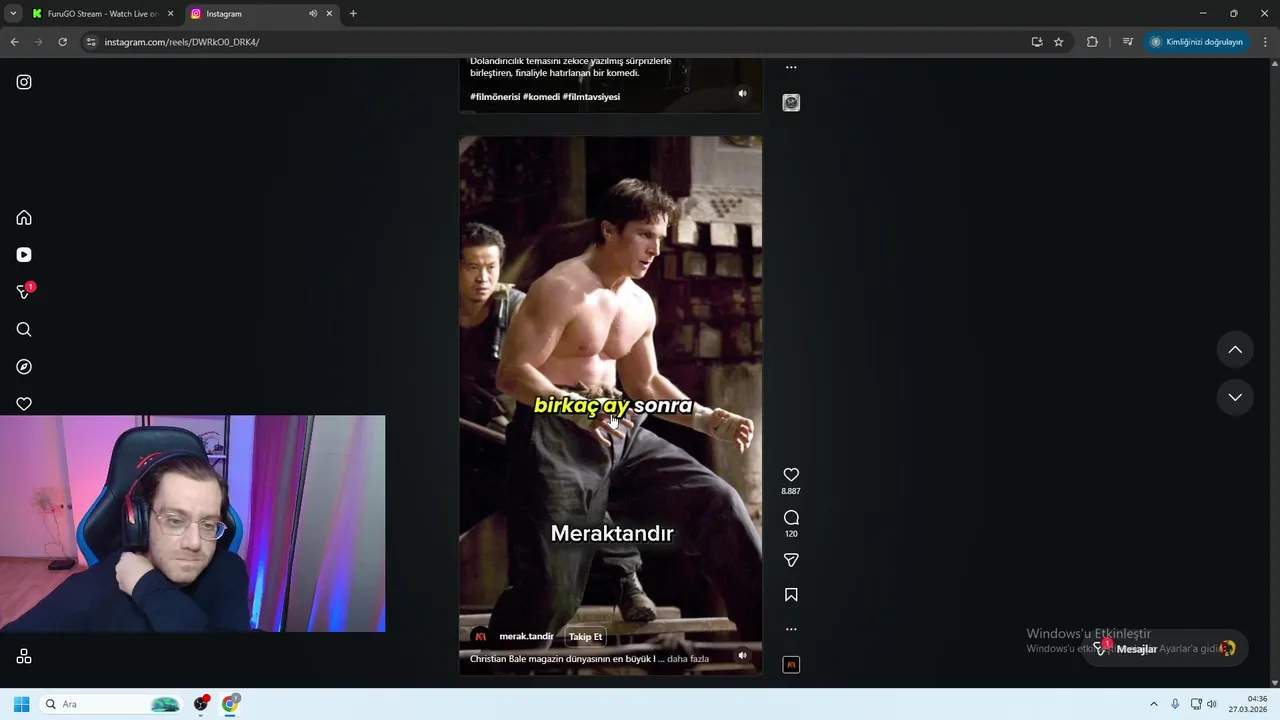Toggle sound on the previous reel above
This screenshot has height=720, width=1280.
click(742, 93)
